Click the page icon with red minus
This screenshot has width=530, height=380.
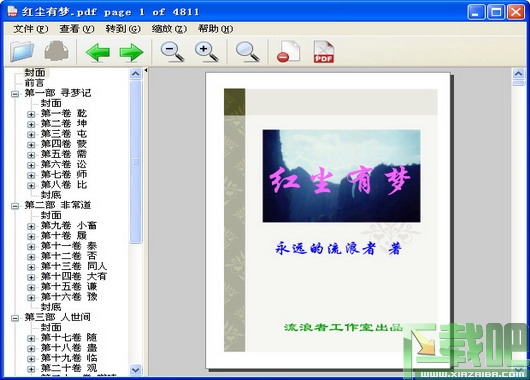288,52
